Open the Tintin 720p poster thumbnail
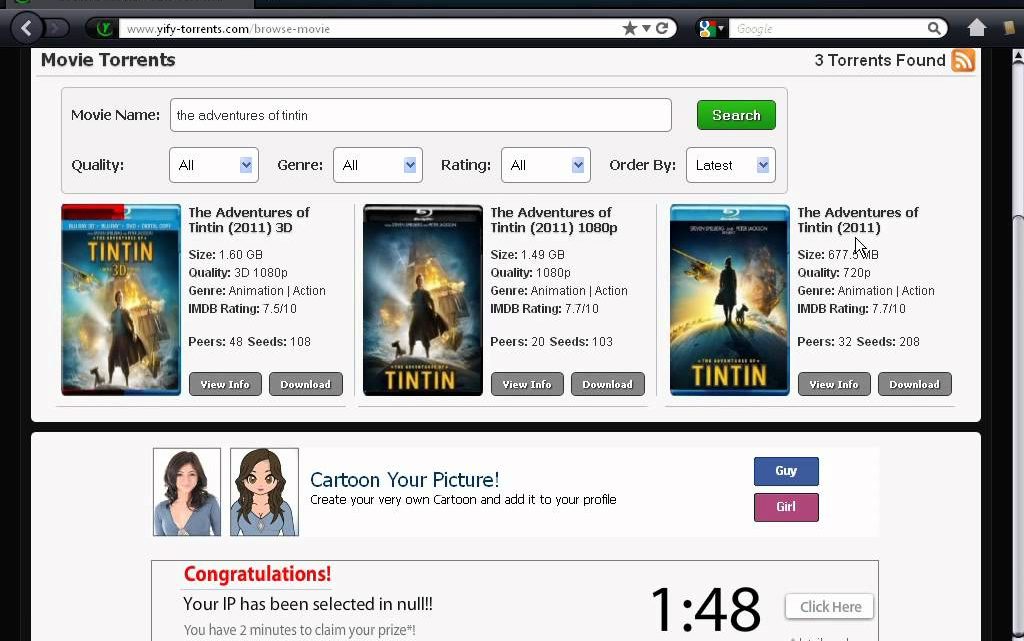Image resolution: width=1024 pixels, height=641 pixels. 729,300
